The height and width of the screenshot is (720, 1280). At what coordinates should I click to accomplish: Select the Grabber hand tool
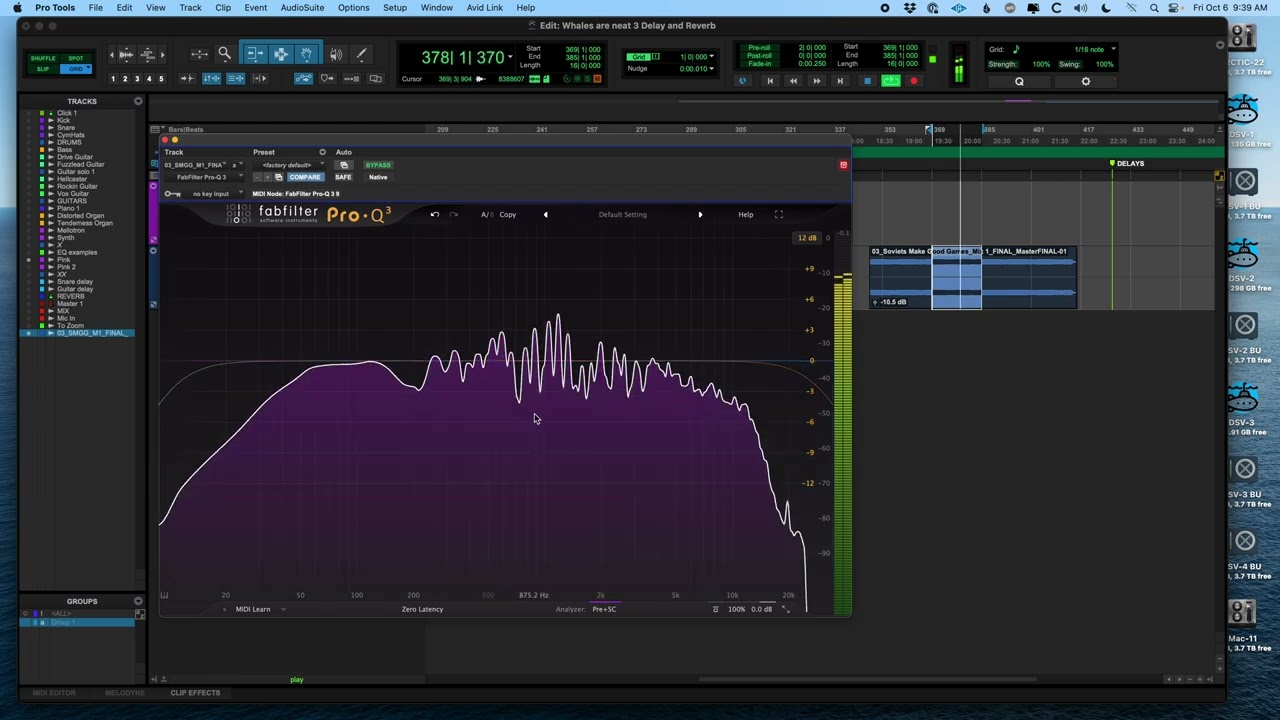(306, 54)
